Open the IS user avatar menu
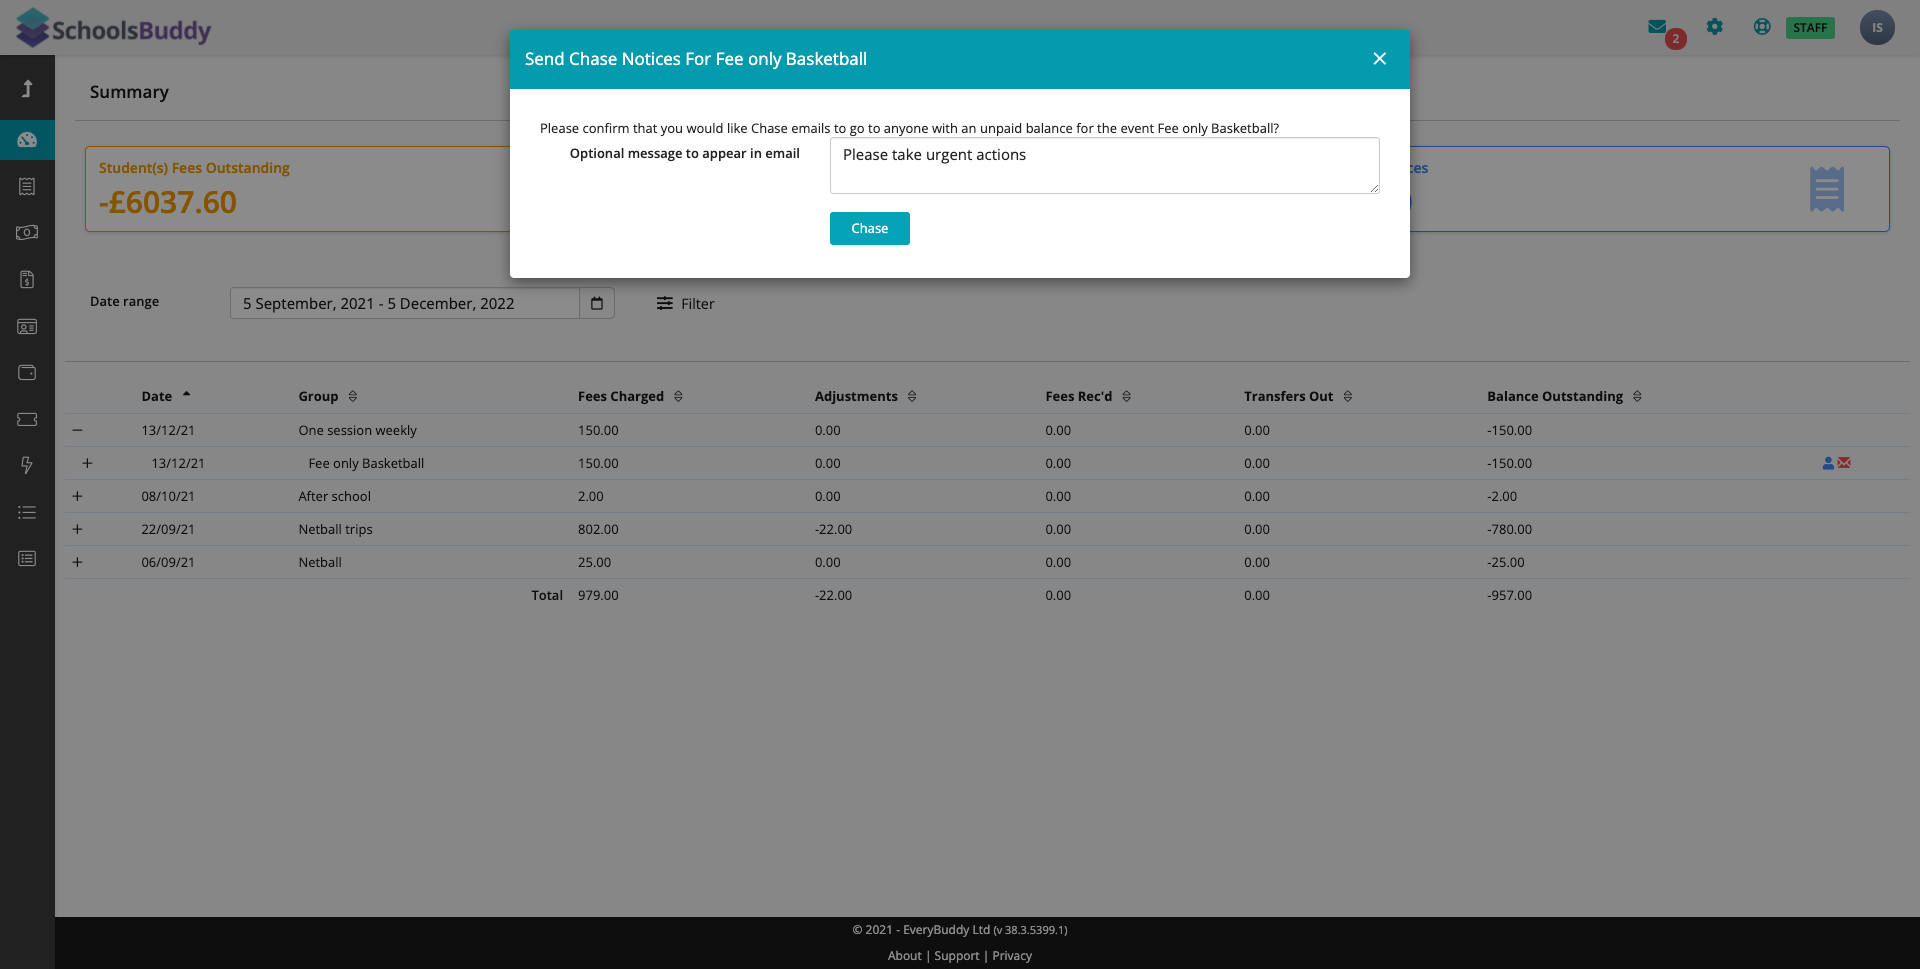The height and width of the screenshot is (969, 1920). click(x=1877, y=28)
